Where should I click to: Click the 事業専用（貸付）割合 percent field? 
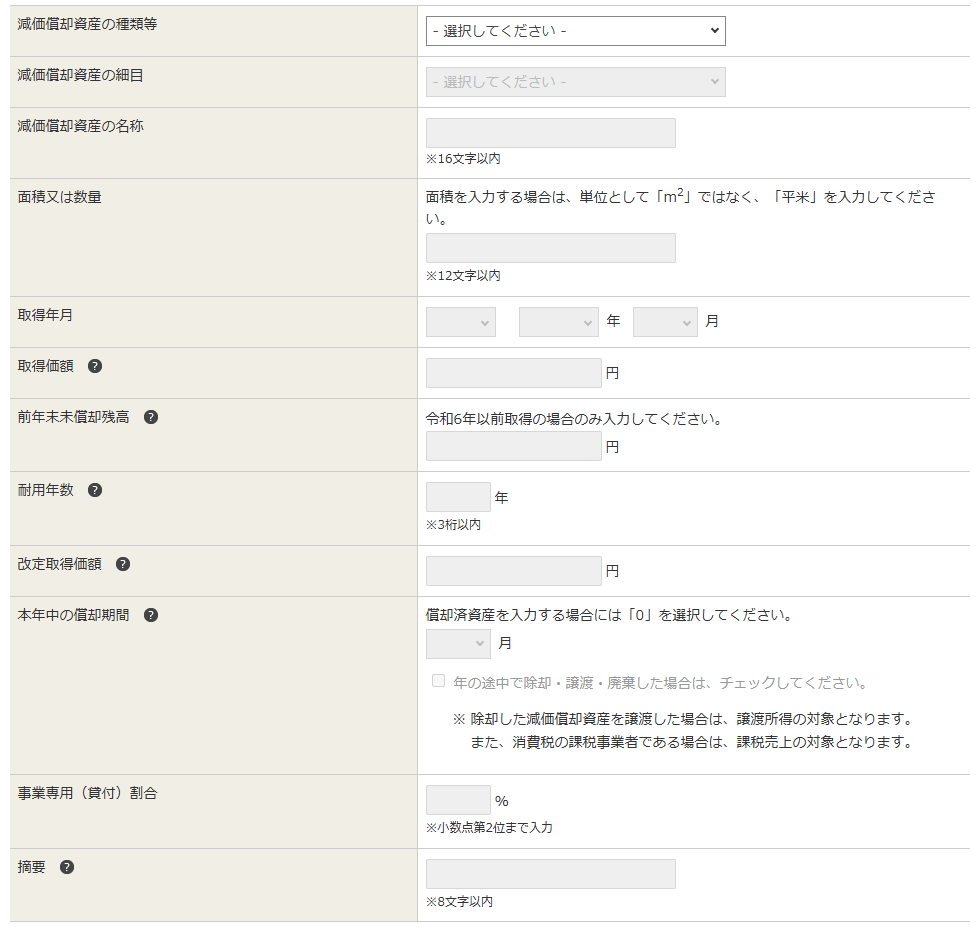(458, 800)
